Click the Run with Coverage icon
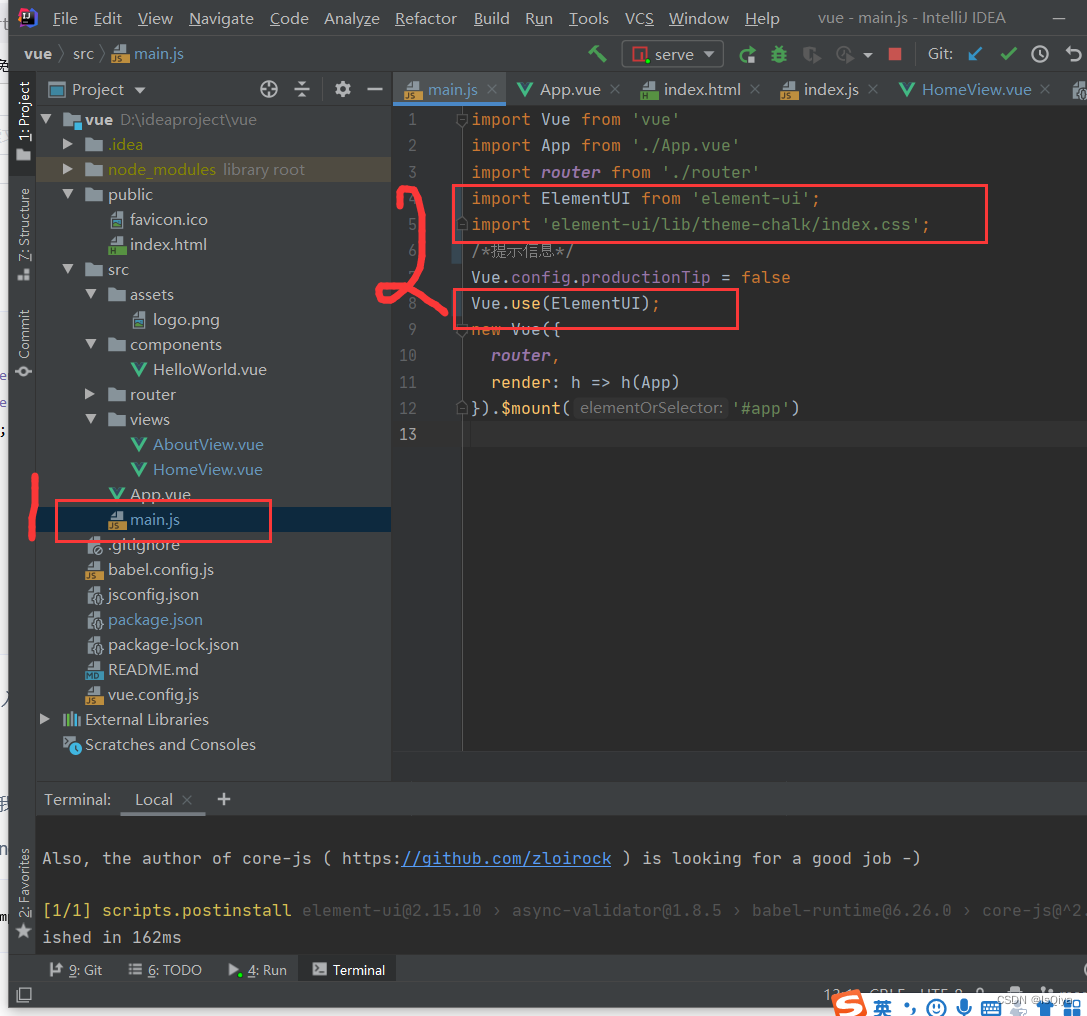The width and height of the screenshot is (1087, 1016). pyautogui.click(x=811, y=54)
